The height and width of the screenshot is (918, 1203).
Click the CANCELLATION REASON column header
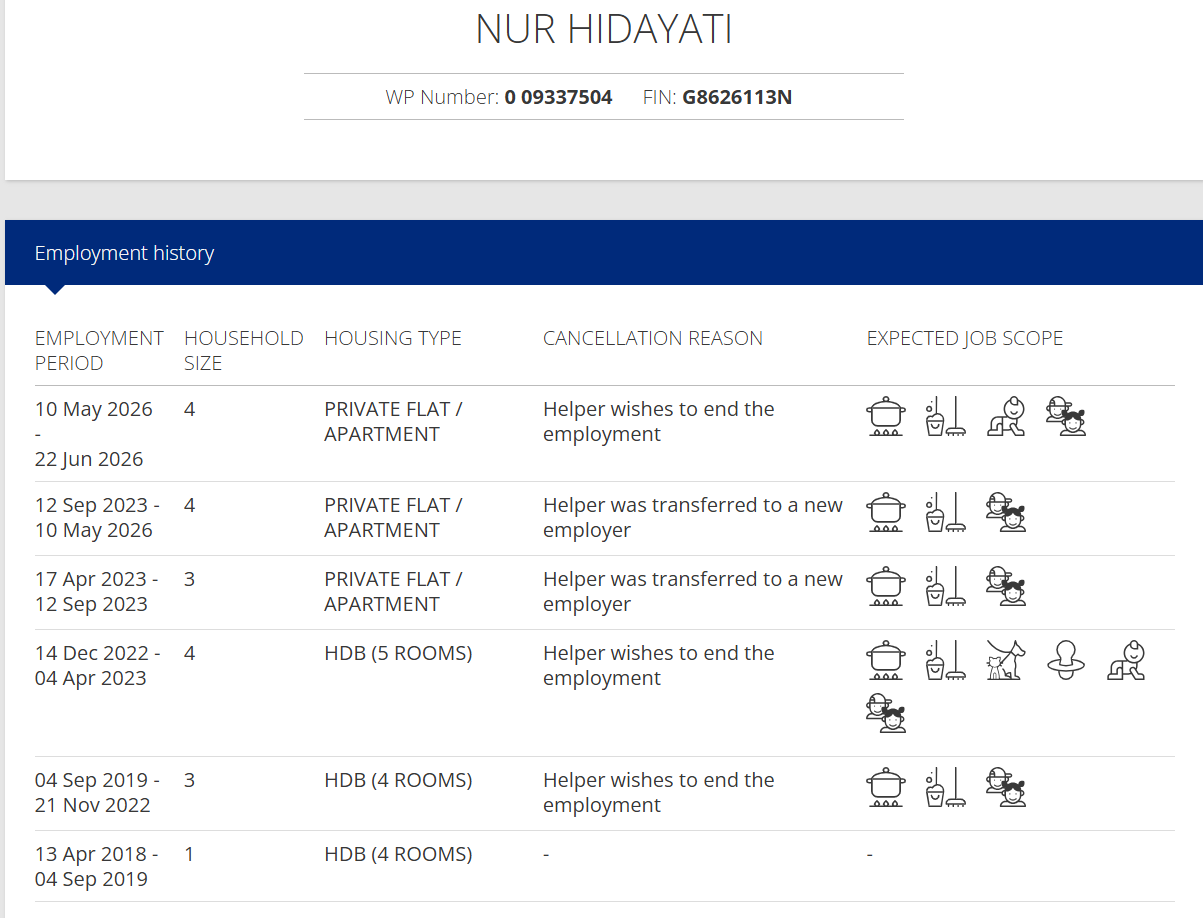tap(653, 338)
